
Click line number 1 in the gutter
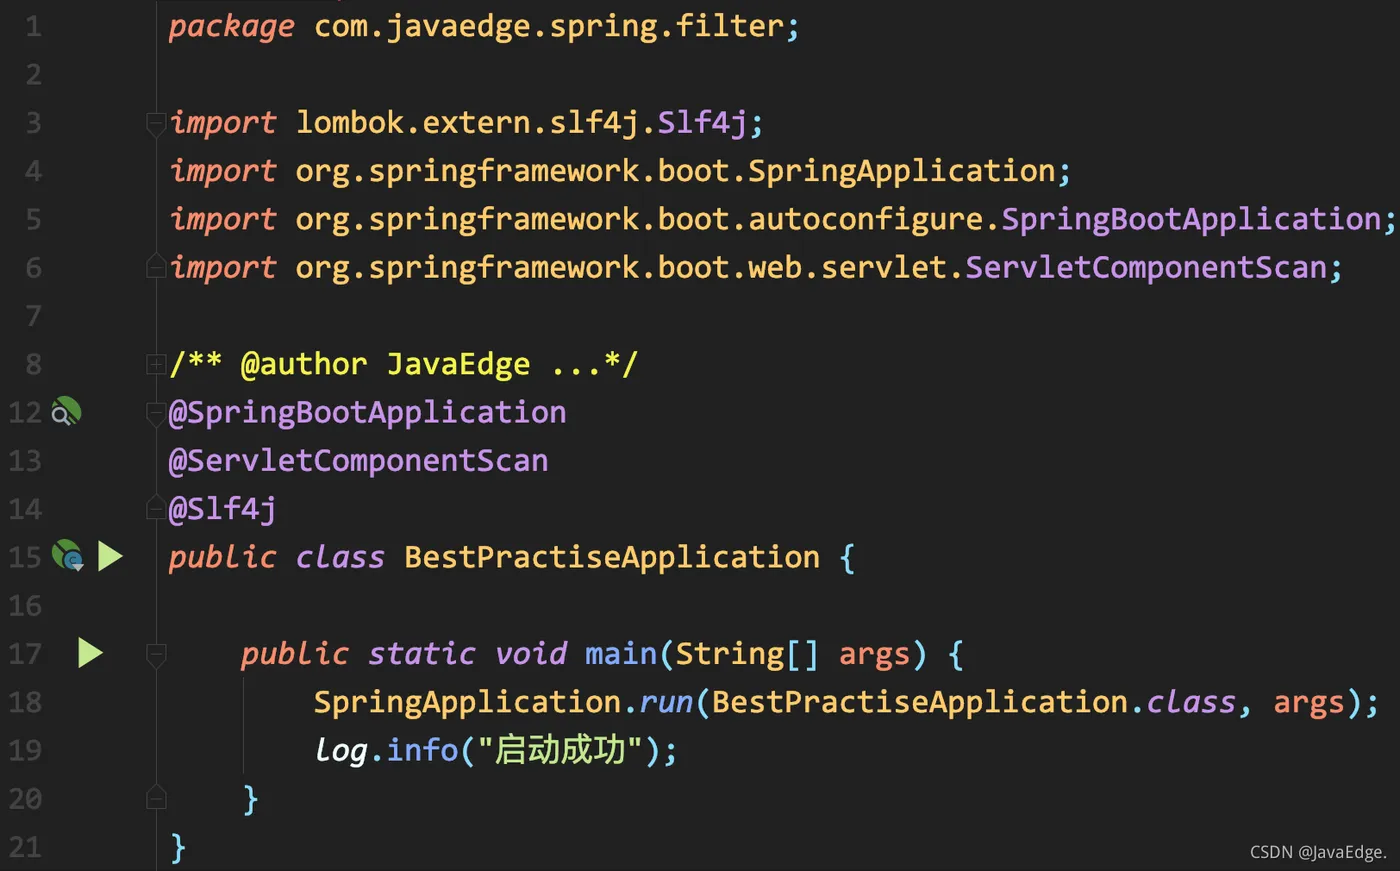[33, 27]
